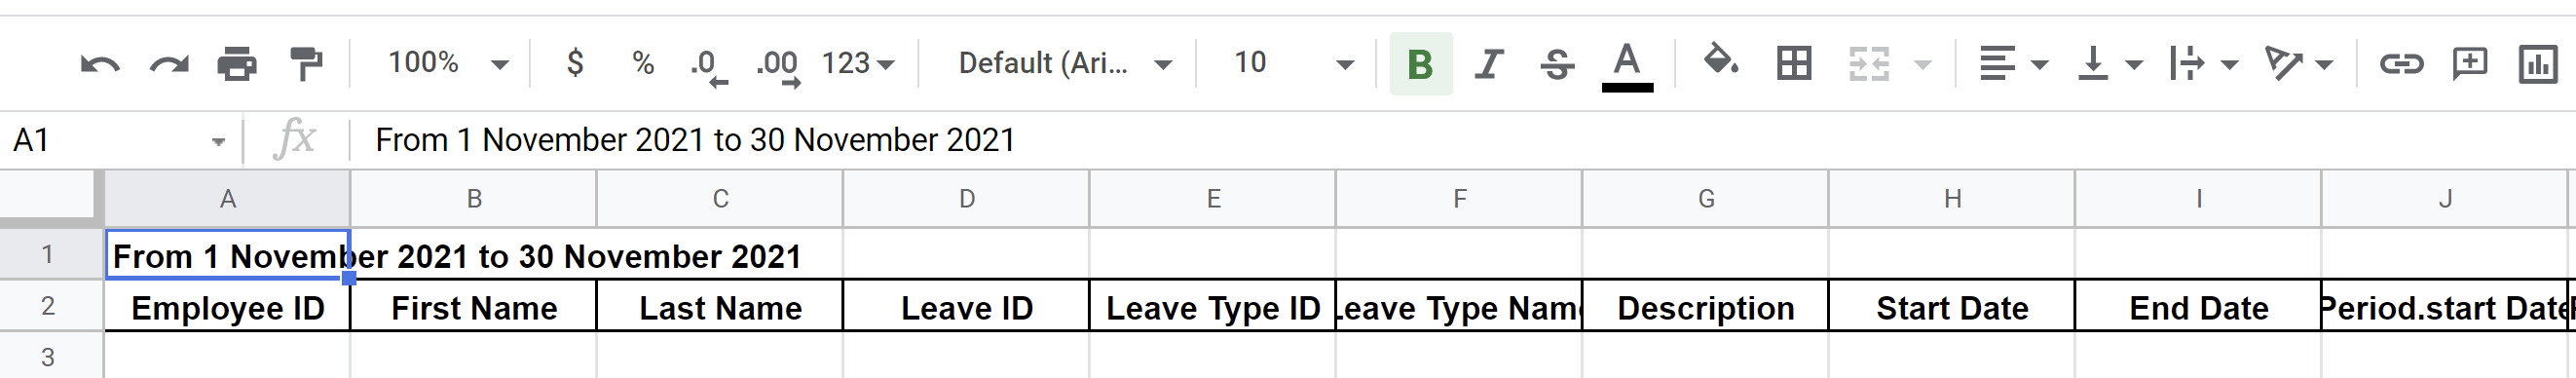Viewport: 2576px width, 378px height.
Task: Apply currency format with the dollar icon
Action: (x=575, y=63)
